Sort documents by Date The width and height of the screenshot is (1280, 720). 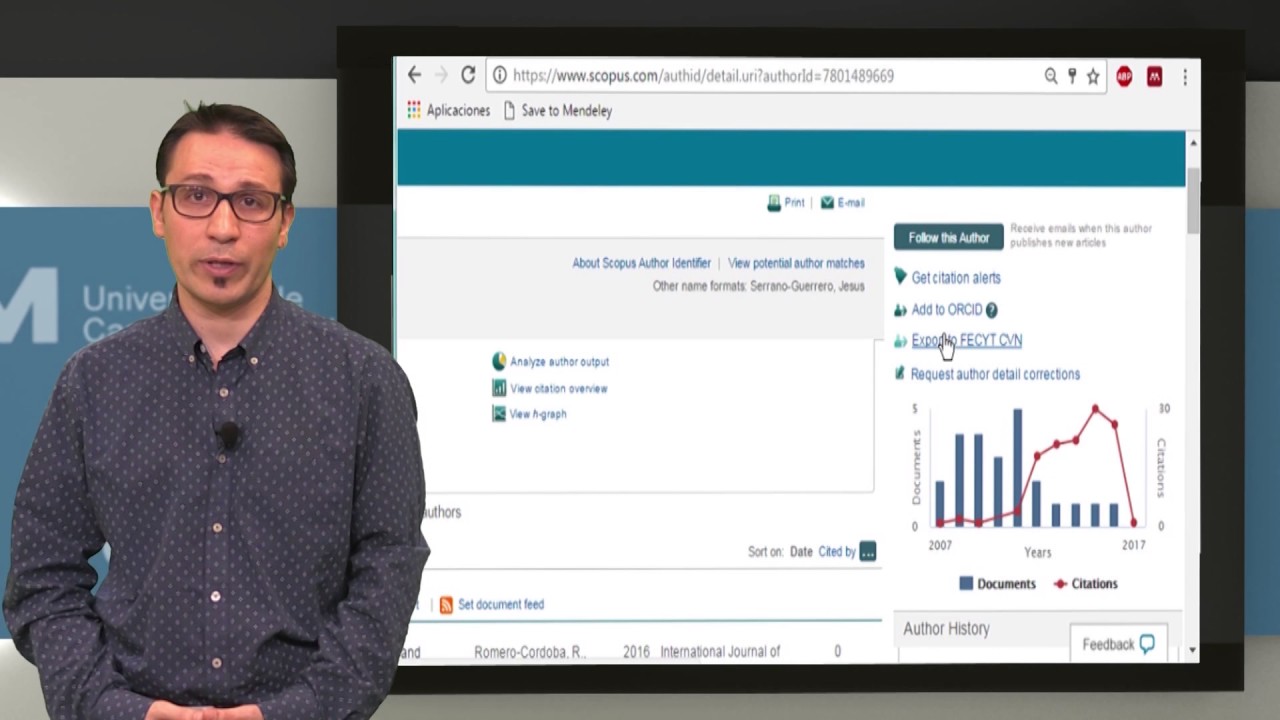pyautogui.click(x=801, y=551)
